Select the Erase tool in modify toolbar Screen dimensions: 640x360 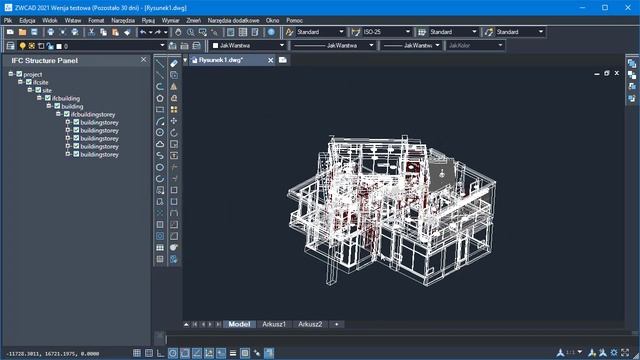click(x=174, y=64)
